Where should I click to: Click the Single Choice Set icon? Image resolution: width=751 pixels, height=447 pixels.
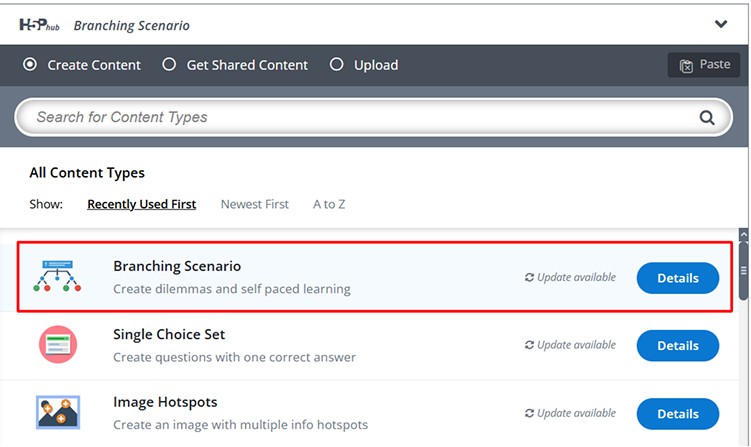coord(58,344)
